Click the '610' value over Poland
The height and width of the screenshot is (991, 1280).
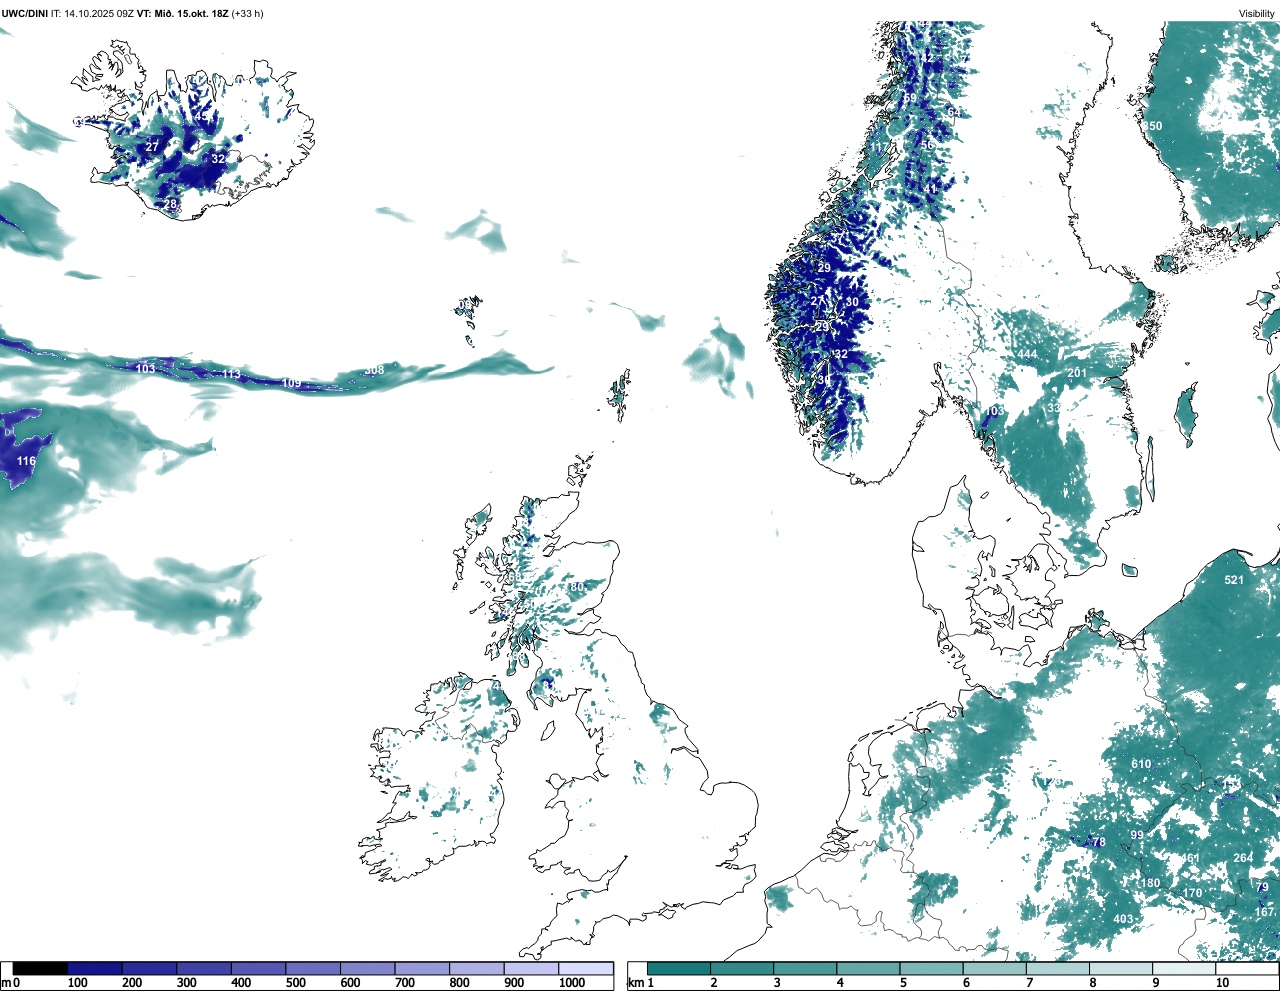pos(1141,764)
